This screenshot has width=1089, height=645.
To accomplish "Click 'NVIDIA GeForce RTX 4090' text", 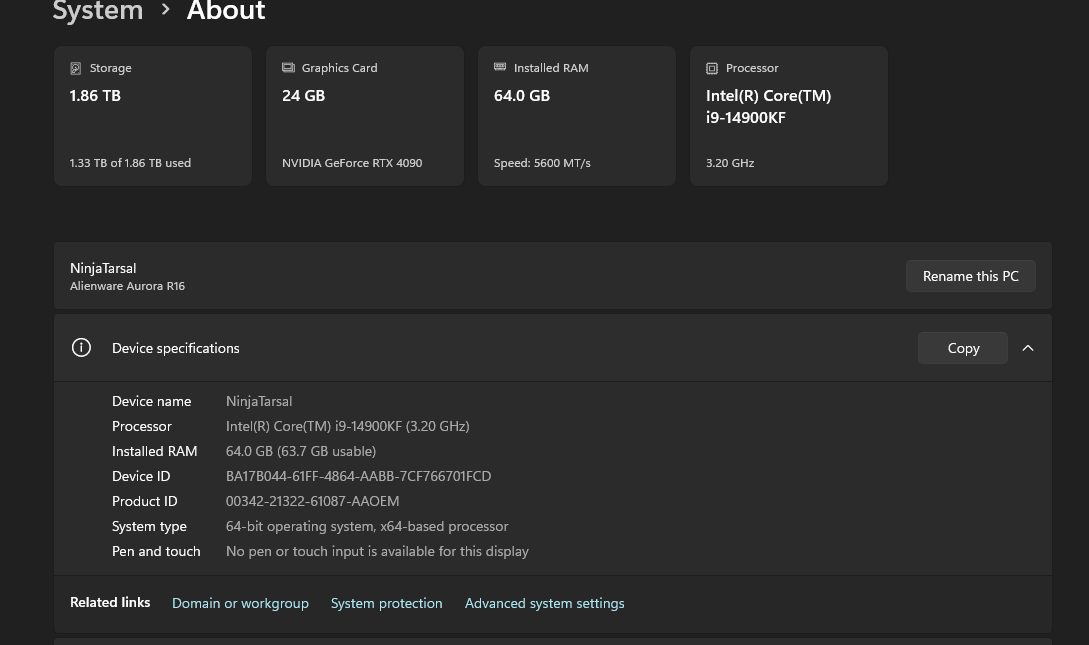I will 352,163.
